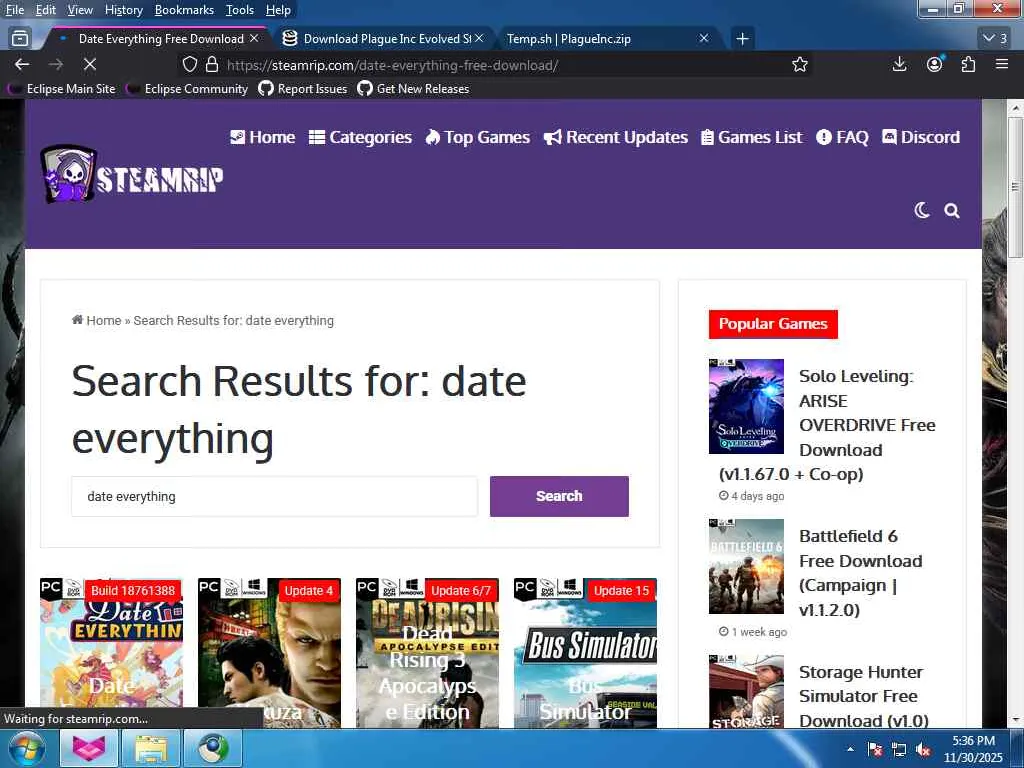Click the scrollbar down arrow

click(1015, 720)
